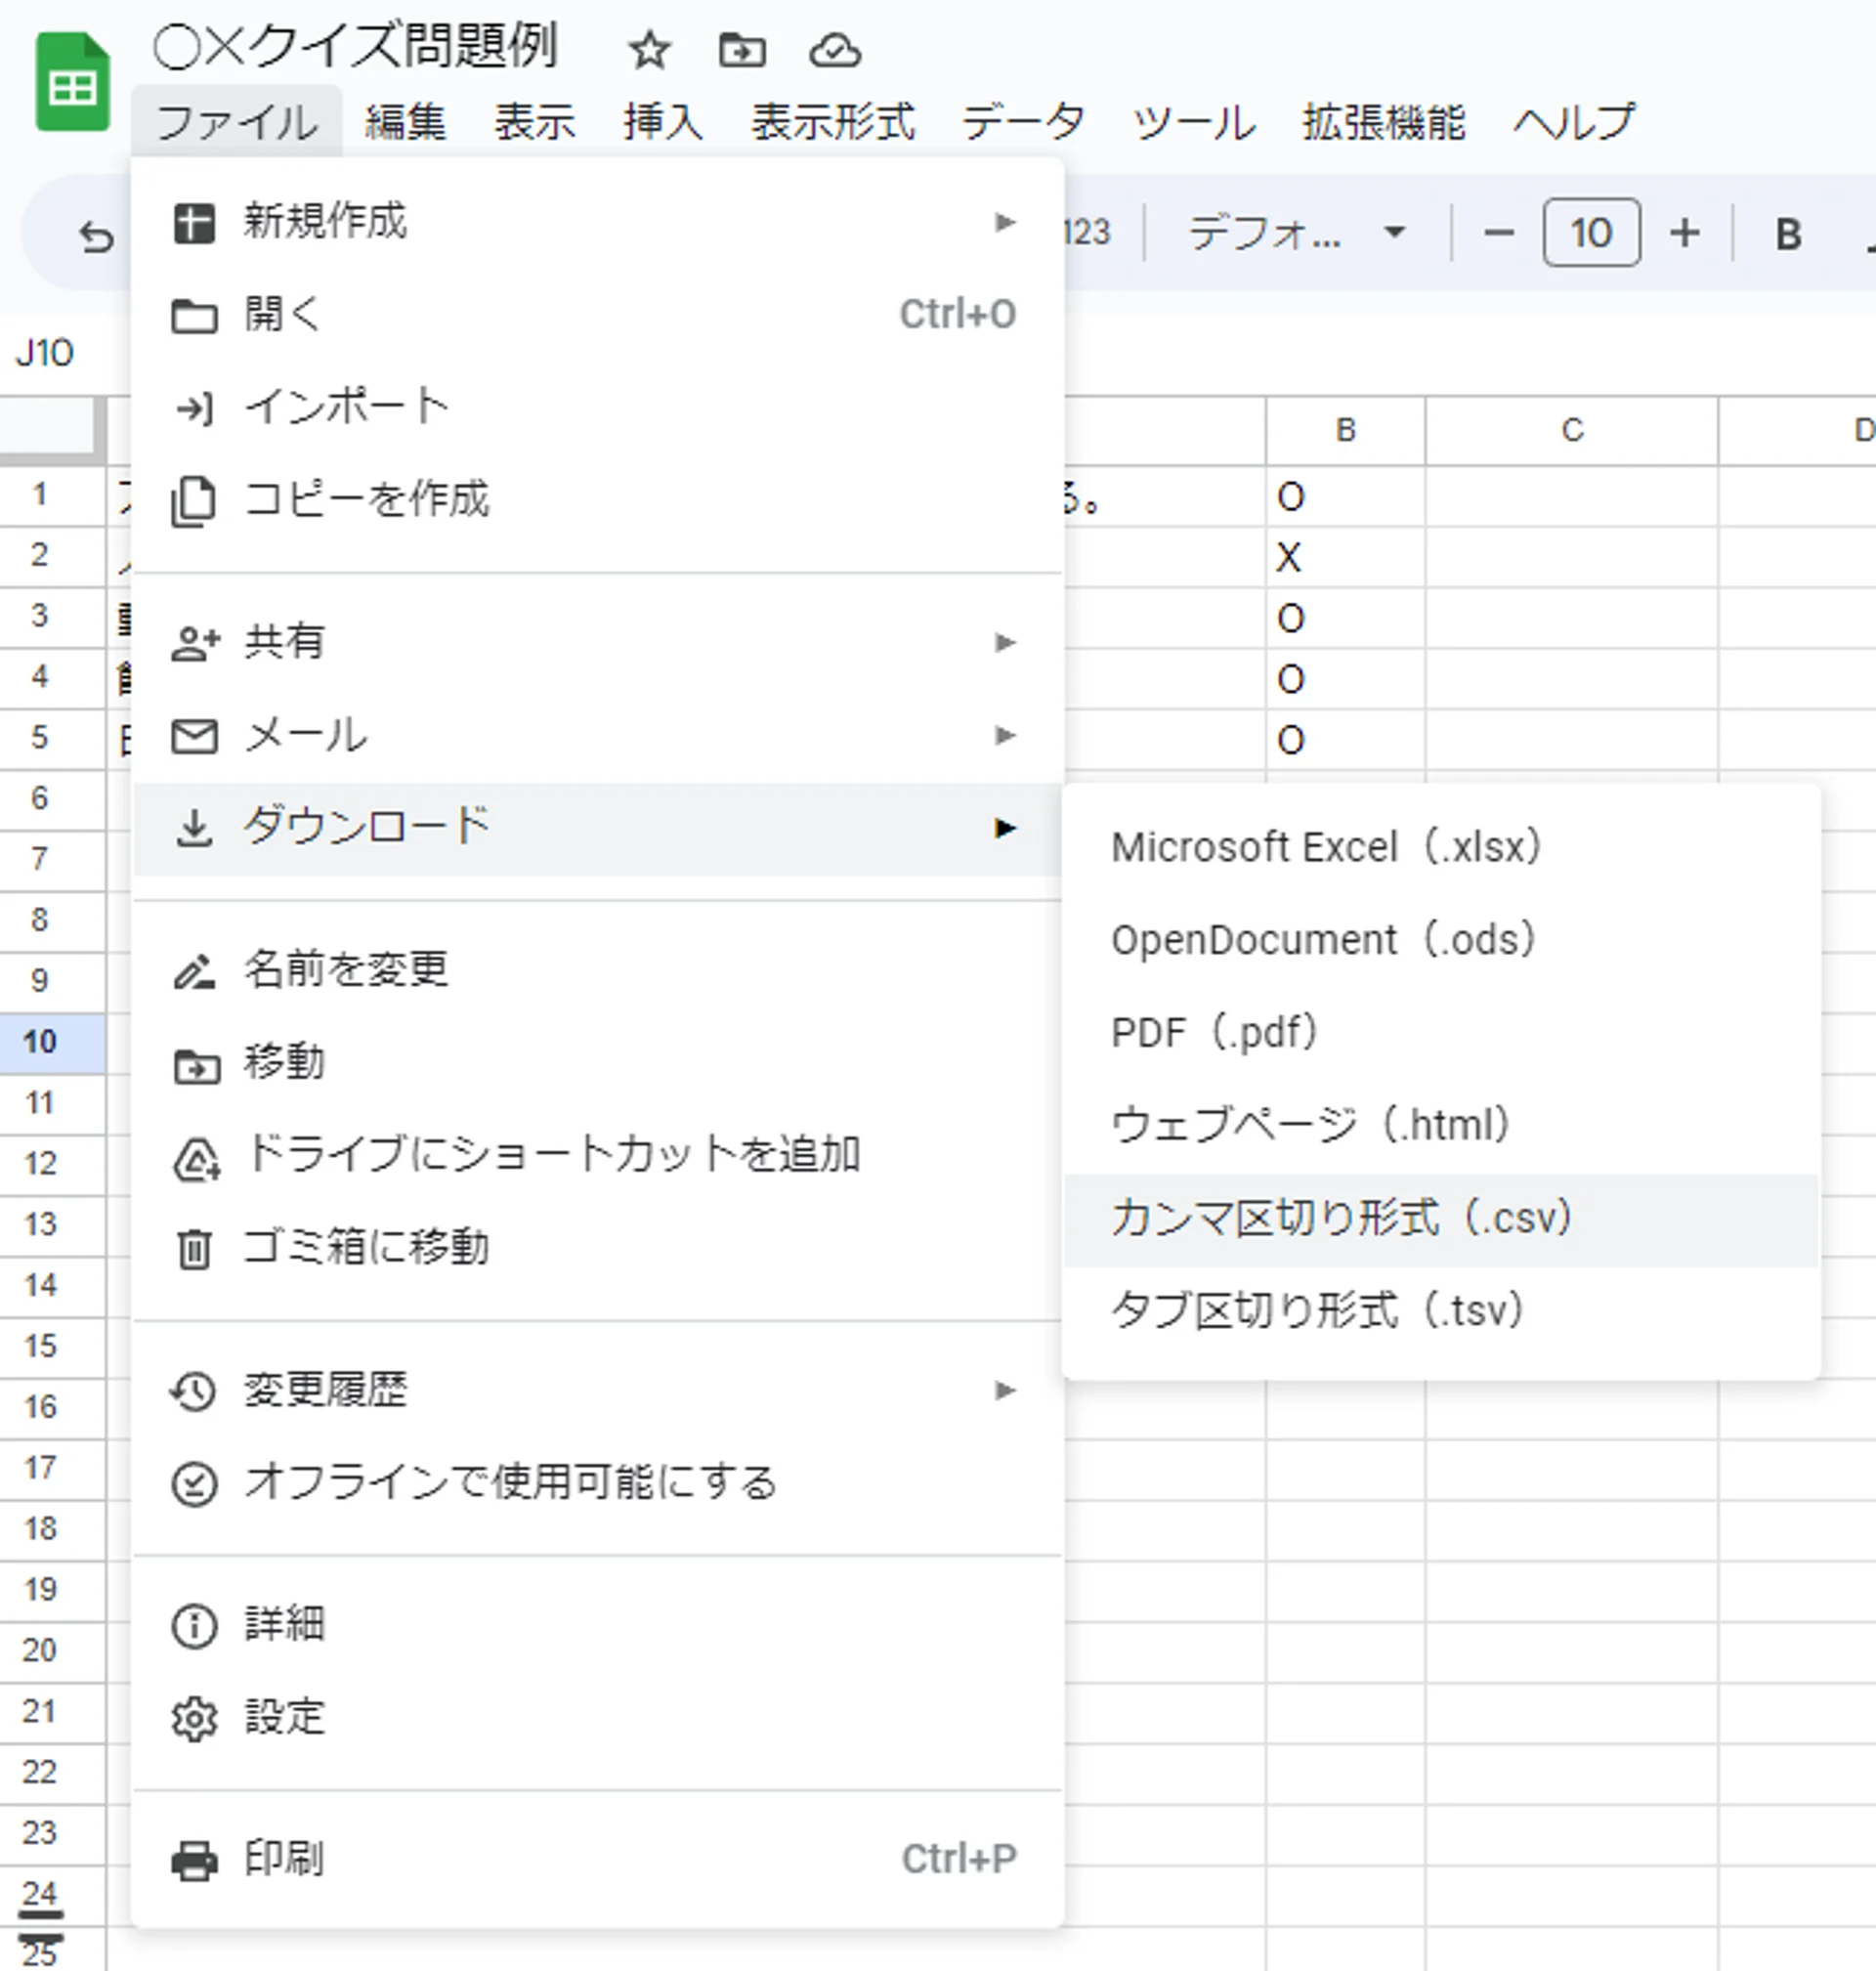The image size is (1876, 1971).
Task: Select カンマ区切り形式 (.csv) download option
Action: tap(1341, 1219)
